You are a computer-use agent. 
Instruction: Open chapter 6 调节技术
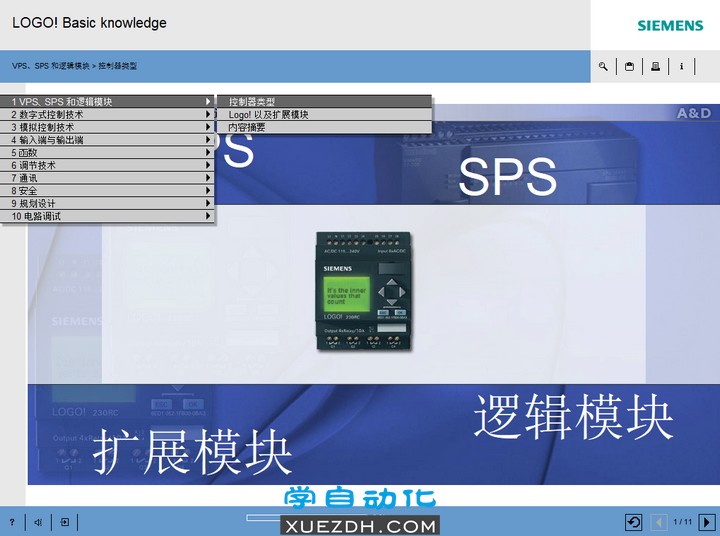[x=107, y=165]
